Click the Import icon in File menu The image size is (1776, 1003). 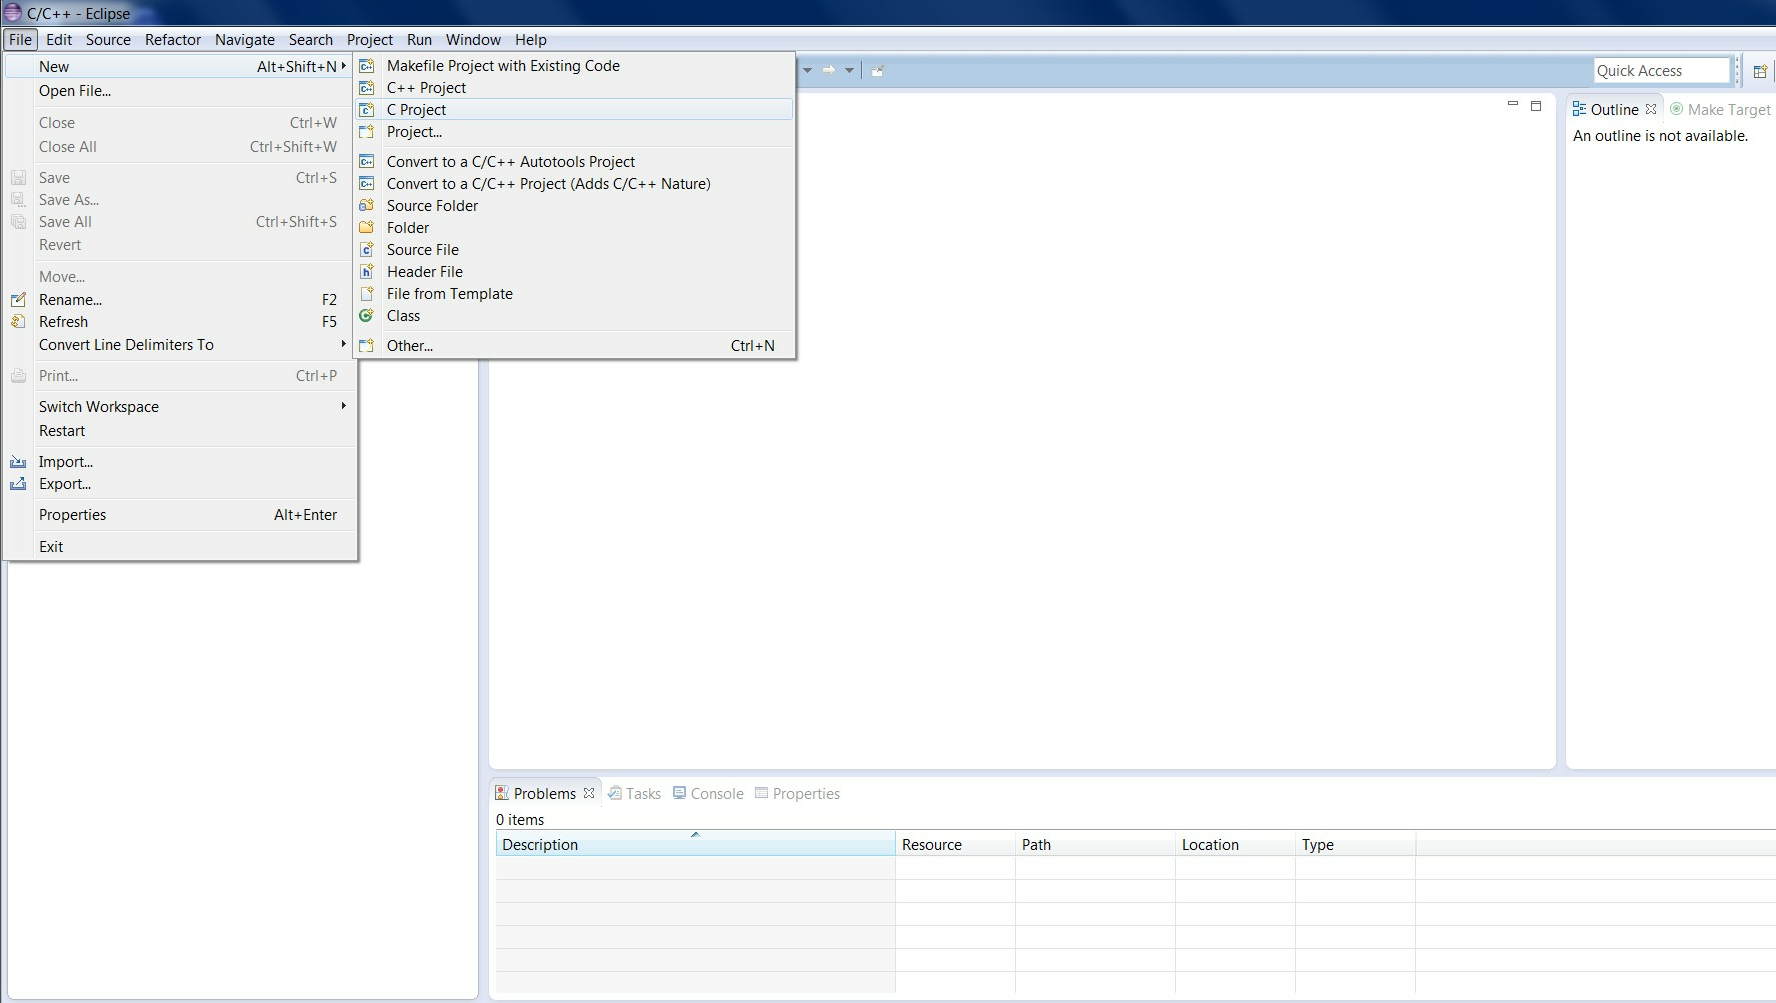coord(18,462)
